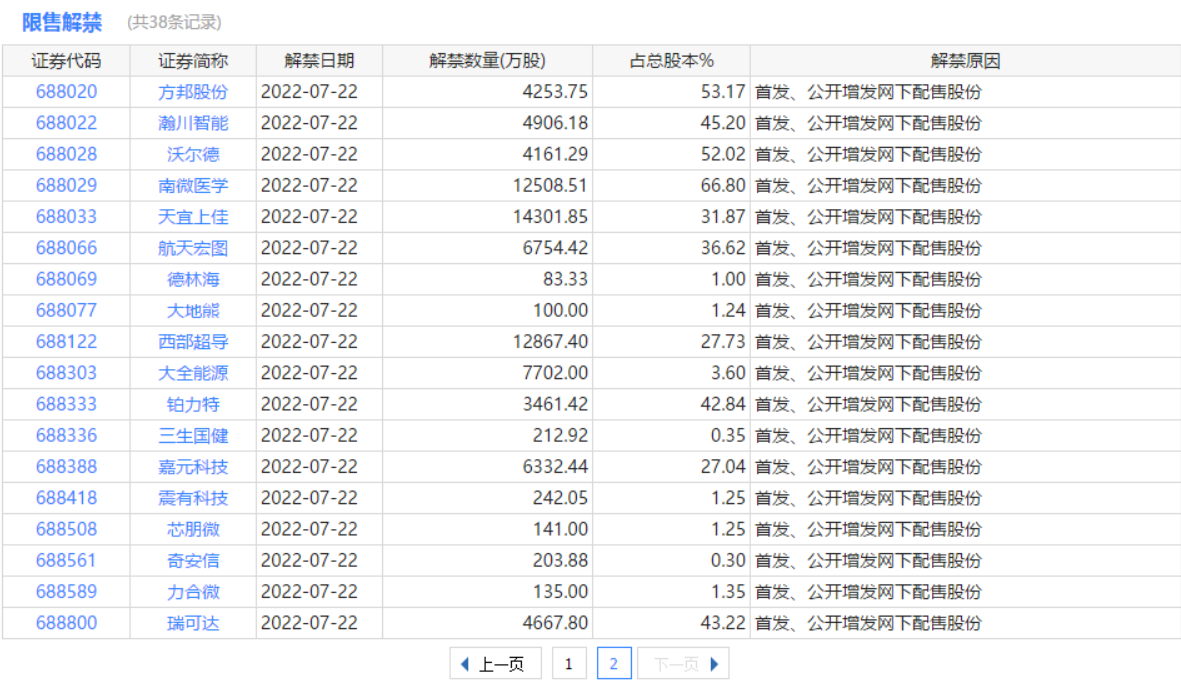
Task: Click the 解禁数量(万股) column header
Action: (487, 60)
